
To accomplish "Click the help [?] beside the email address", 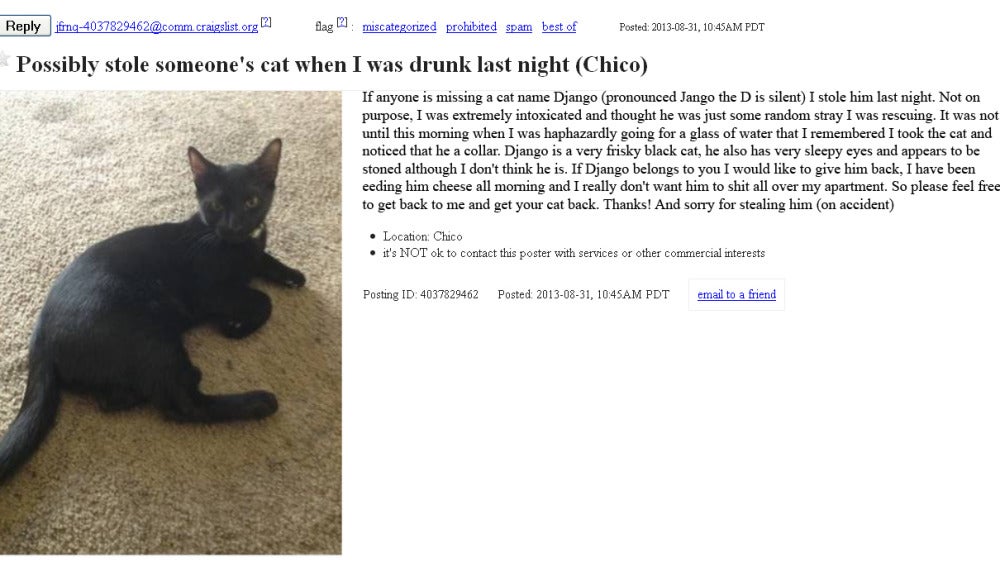I will [x=266, y=22].
